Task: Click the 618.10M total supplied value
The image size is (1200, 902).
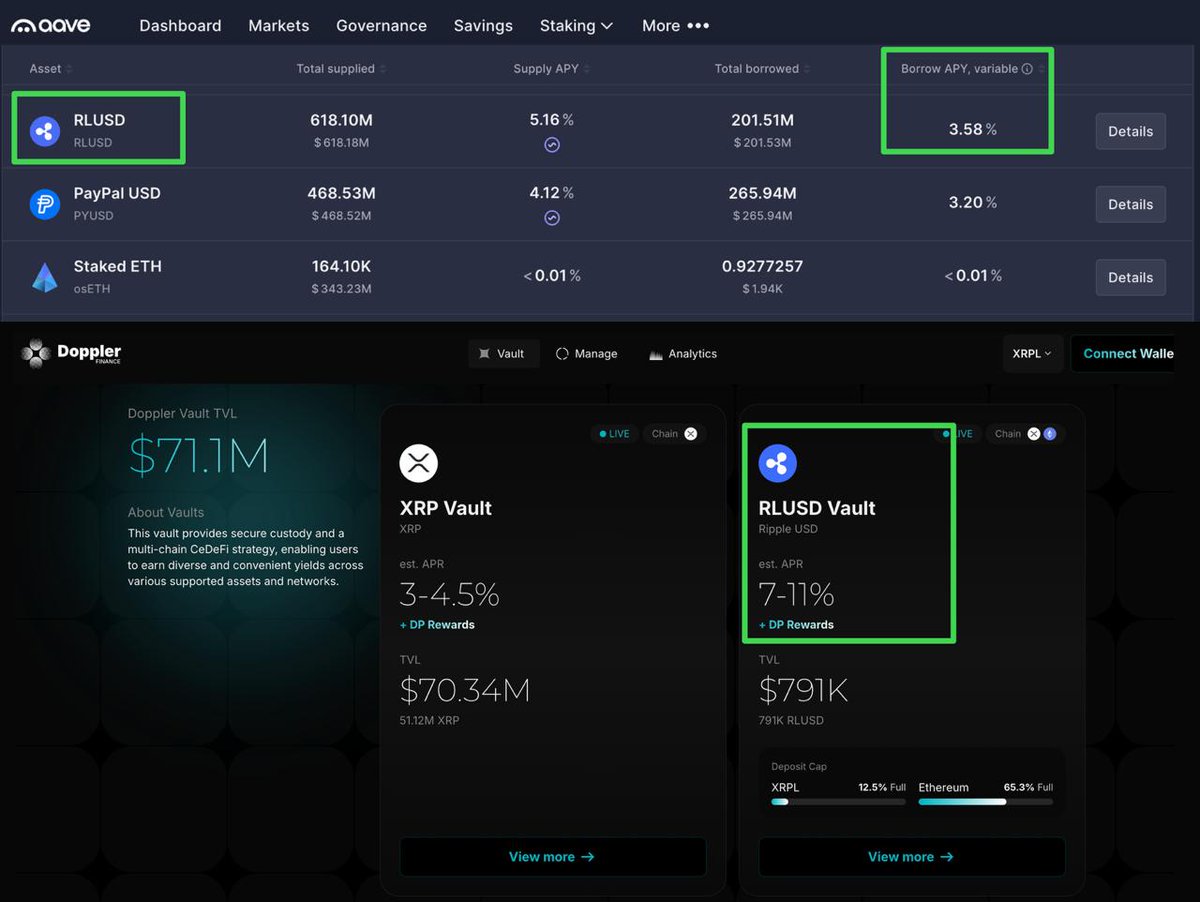Action: (341, 120)
